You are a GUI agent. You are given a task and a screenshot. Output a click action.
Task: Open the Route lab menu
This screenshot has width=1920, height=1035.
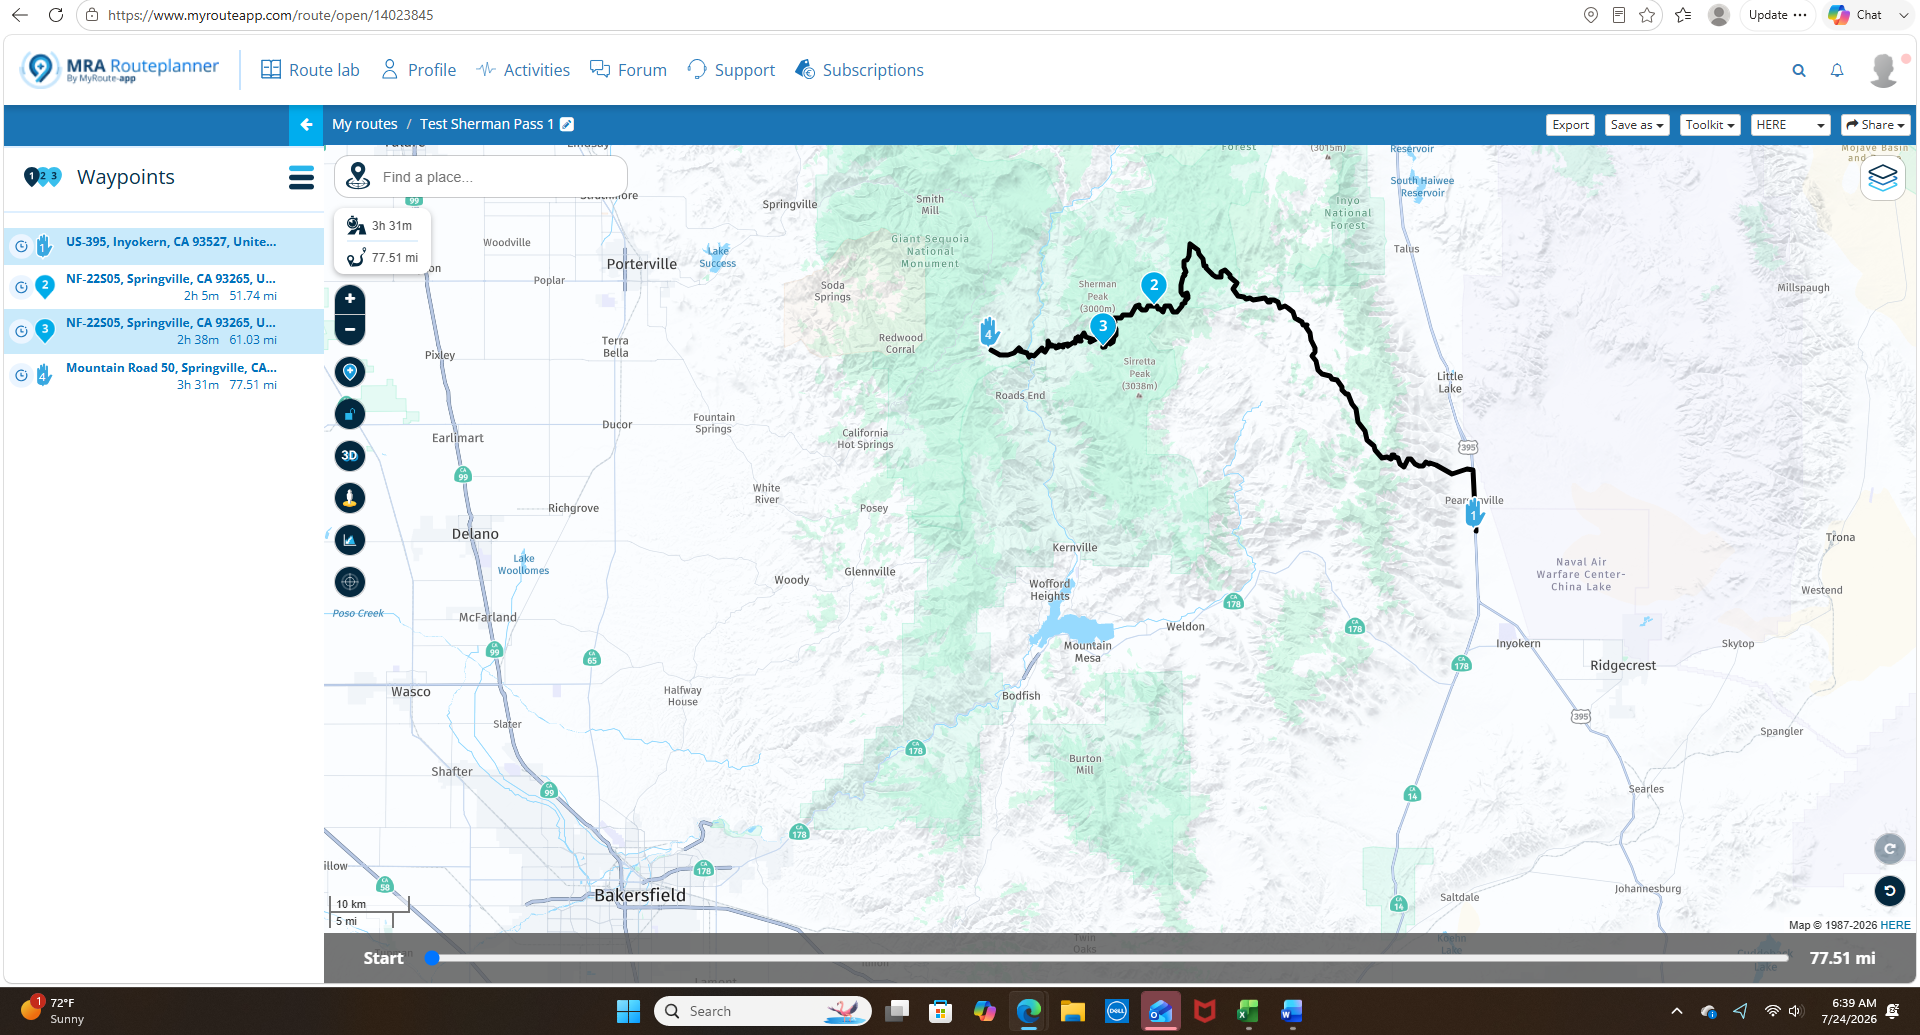coord(310,70)
